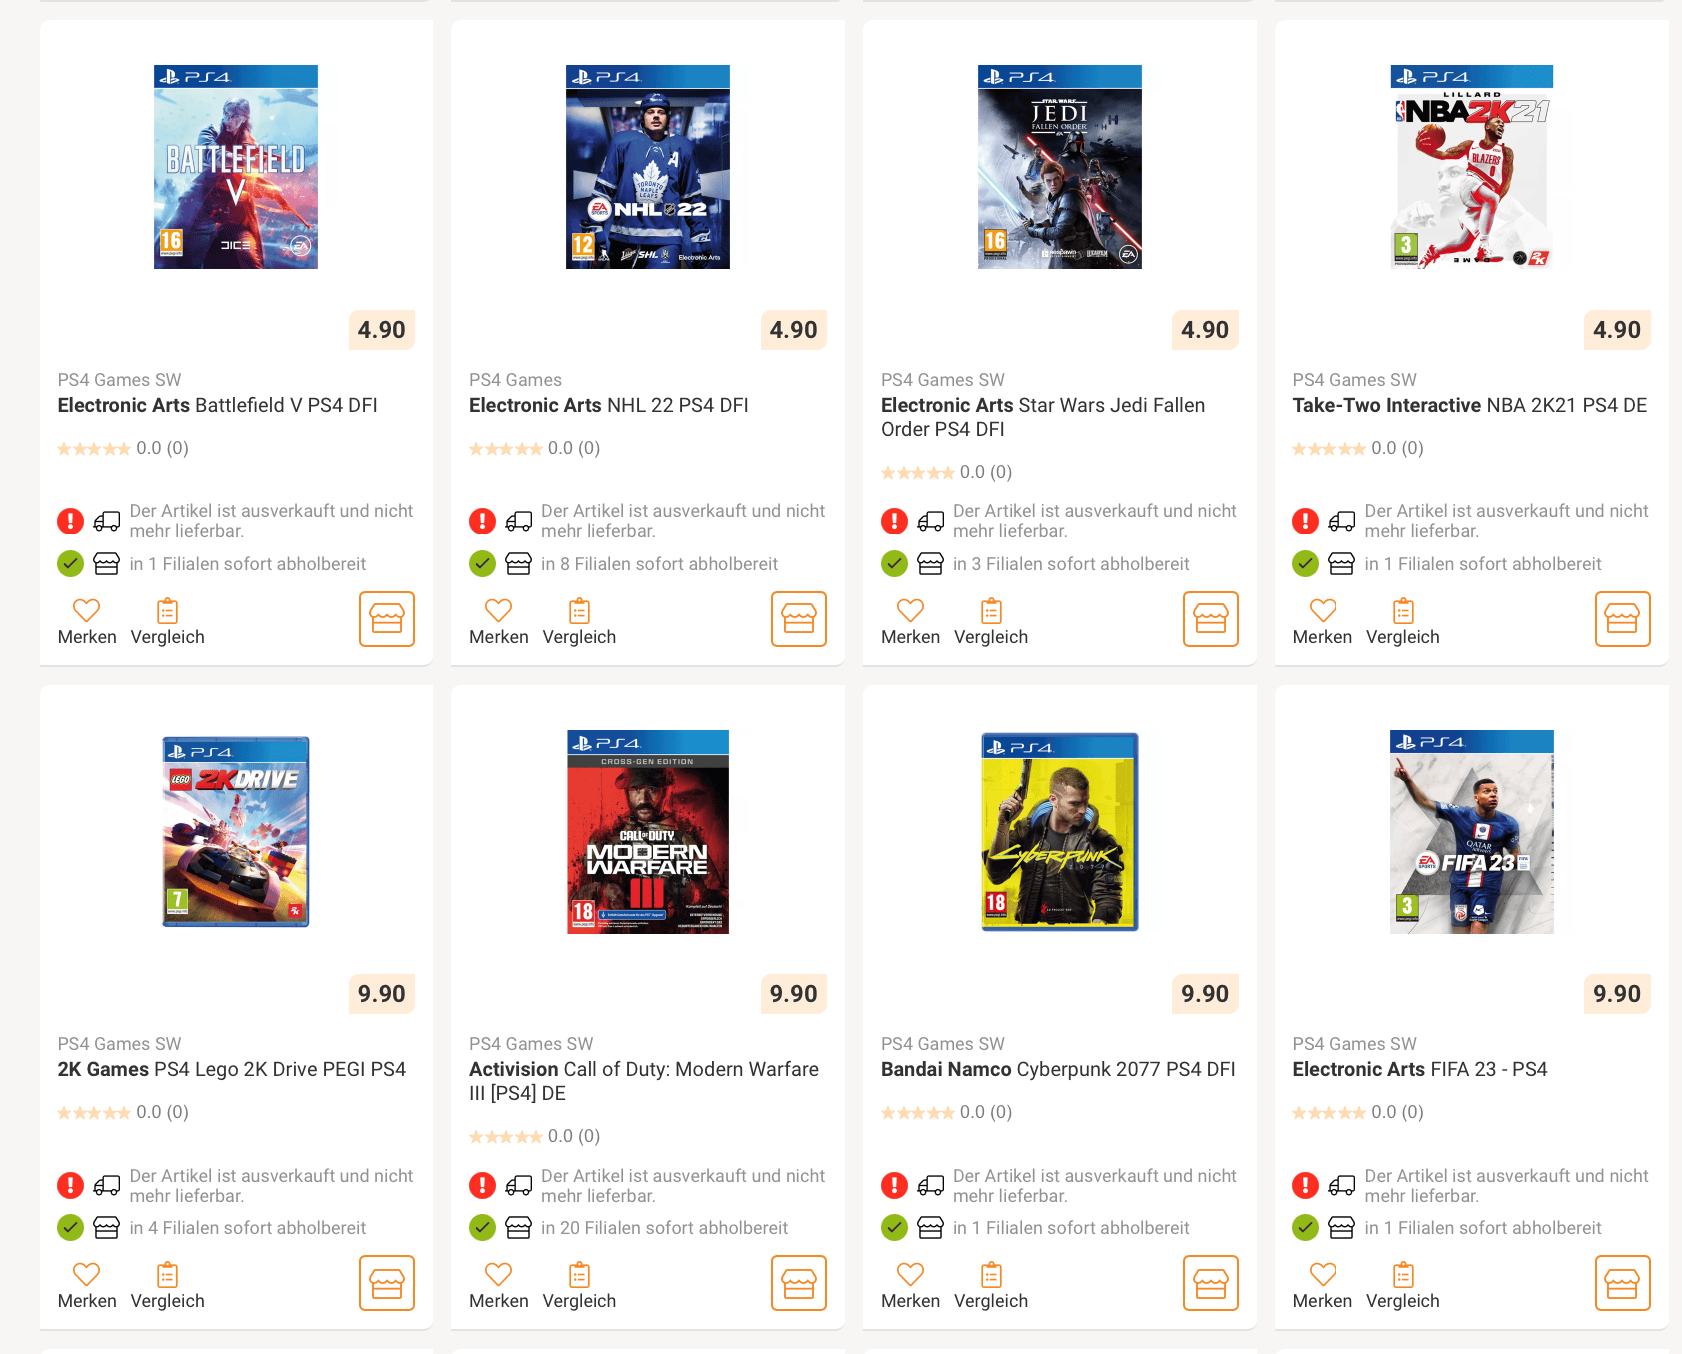
Task: Click compare clipboard icon for NHL 22
Action: coord(579,610)
